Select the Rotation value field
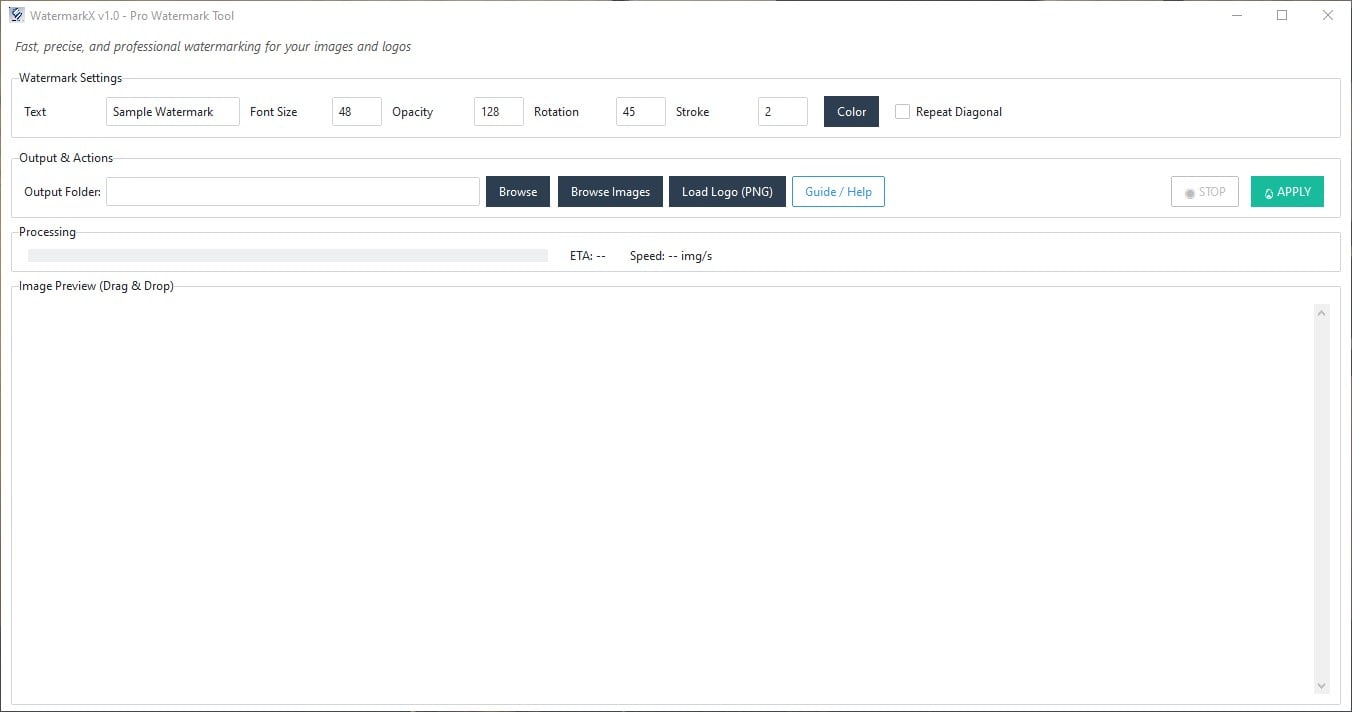 pos(640,111)
